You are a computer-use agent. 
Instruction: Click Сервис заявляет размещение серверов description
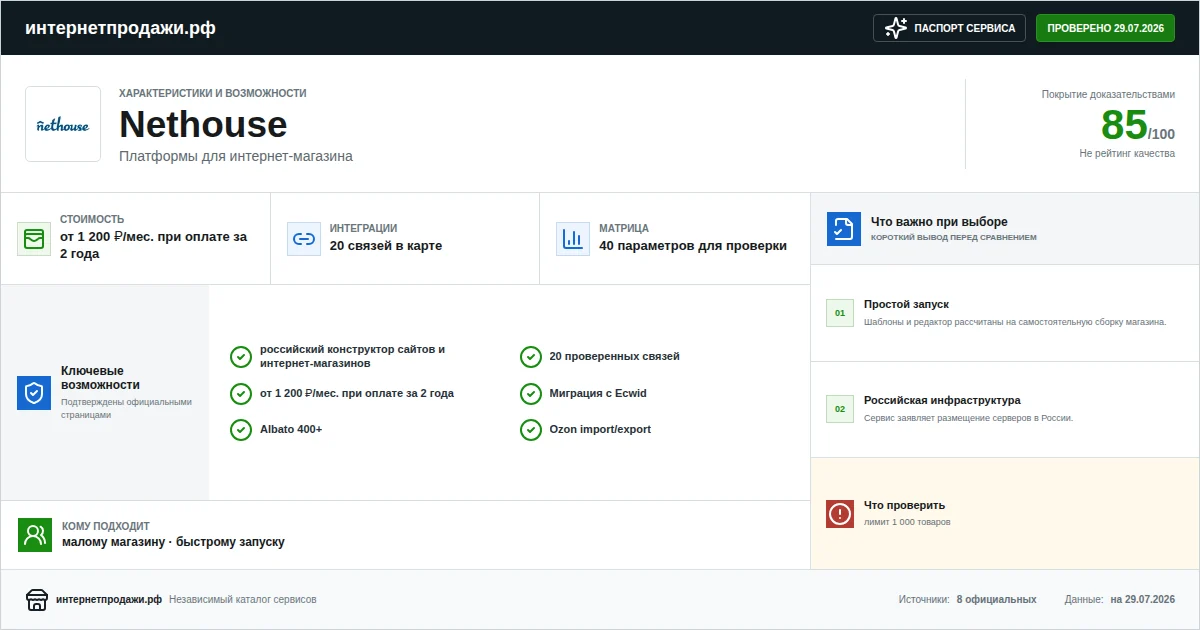pos(968,418)
